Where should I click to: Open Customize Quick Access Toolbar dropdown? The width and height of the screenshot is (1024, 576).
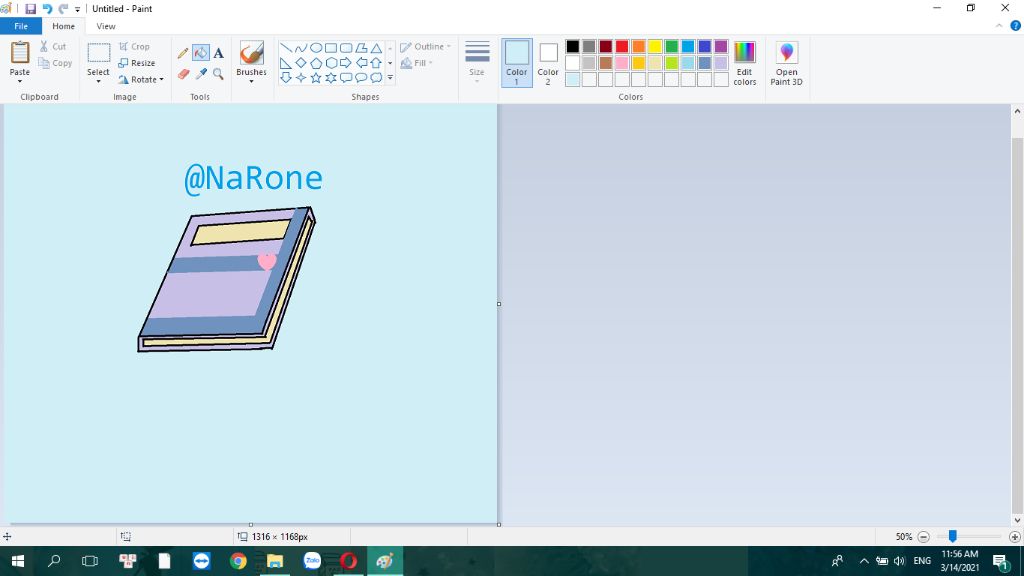click(77, 9)
